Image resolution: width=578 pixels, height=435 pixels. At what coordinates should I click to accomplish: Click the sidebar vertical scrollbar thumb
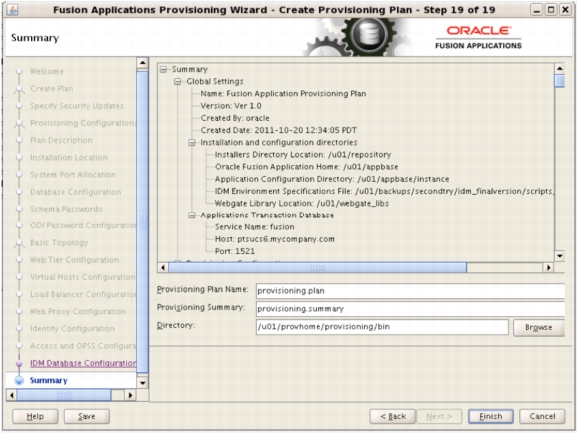(x=142, y=222)
